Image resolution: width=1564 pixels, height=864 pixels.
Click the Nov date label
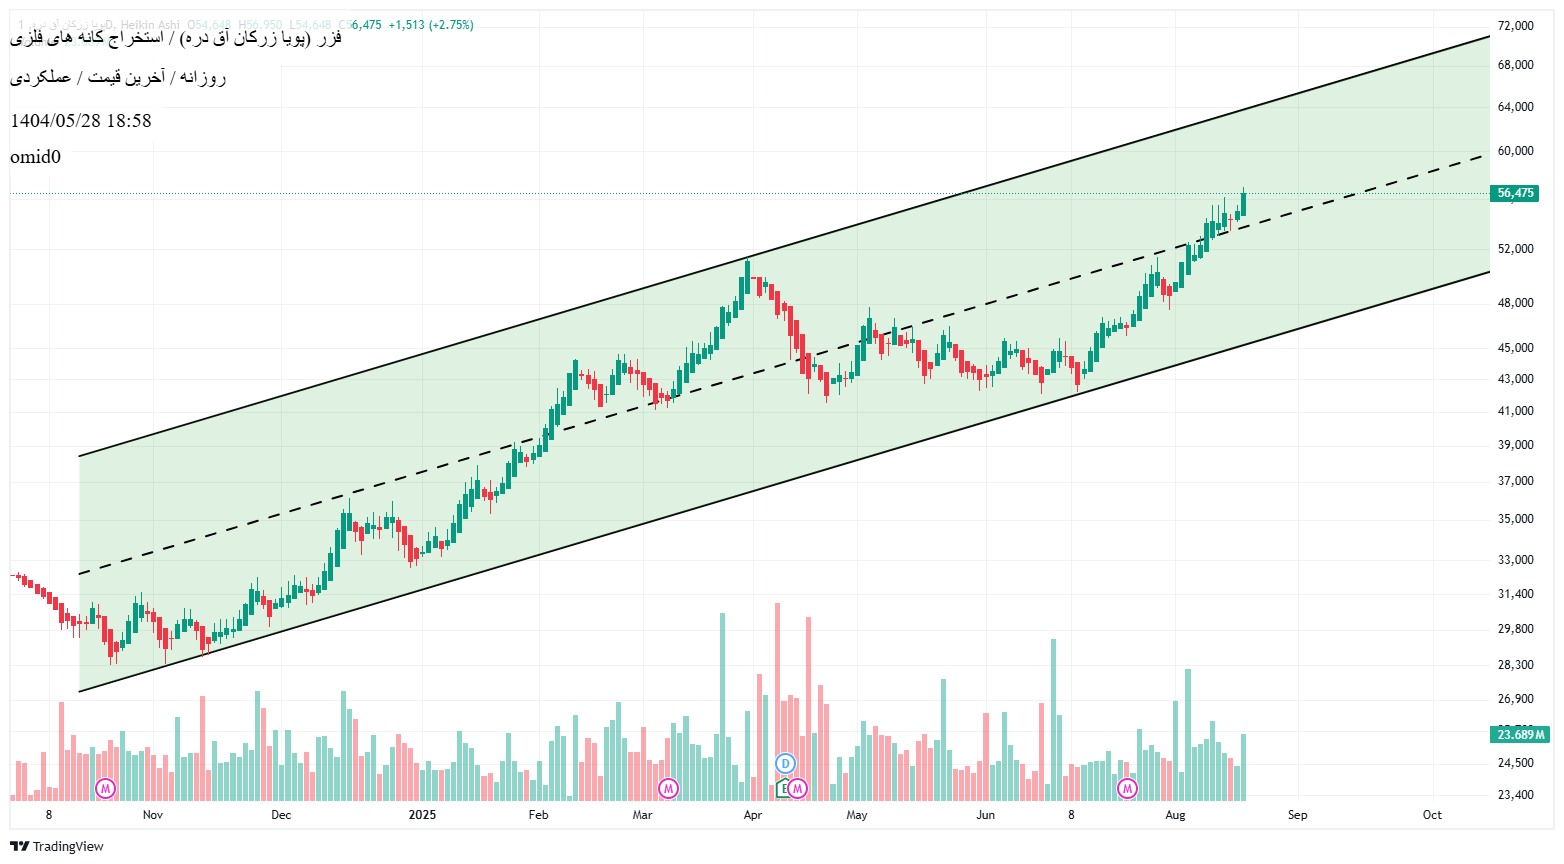click(x=153, y=815)
